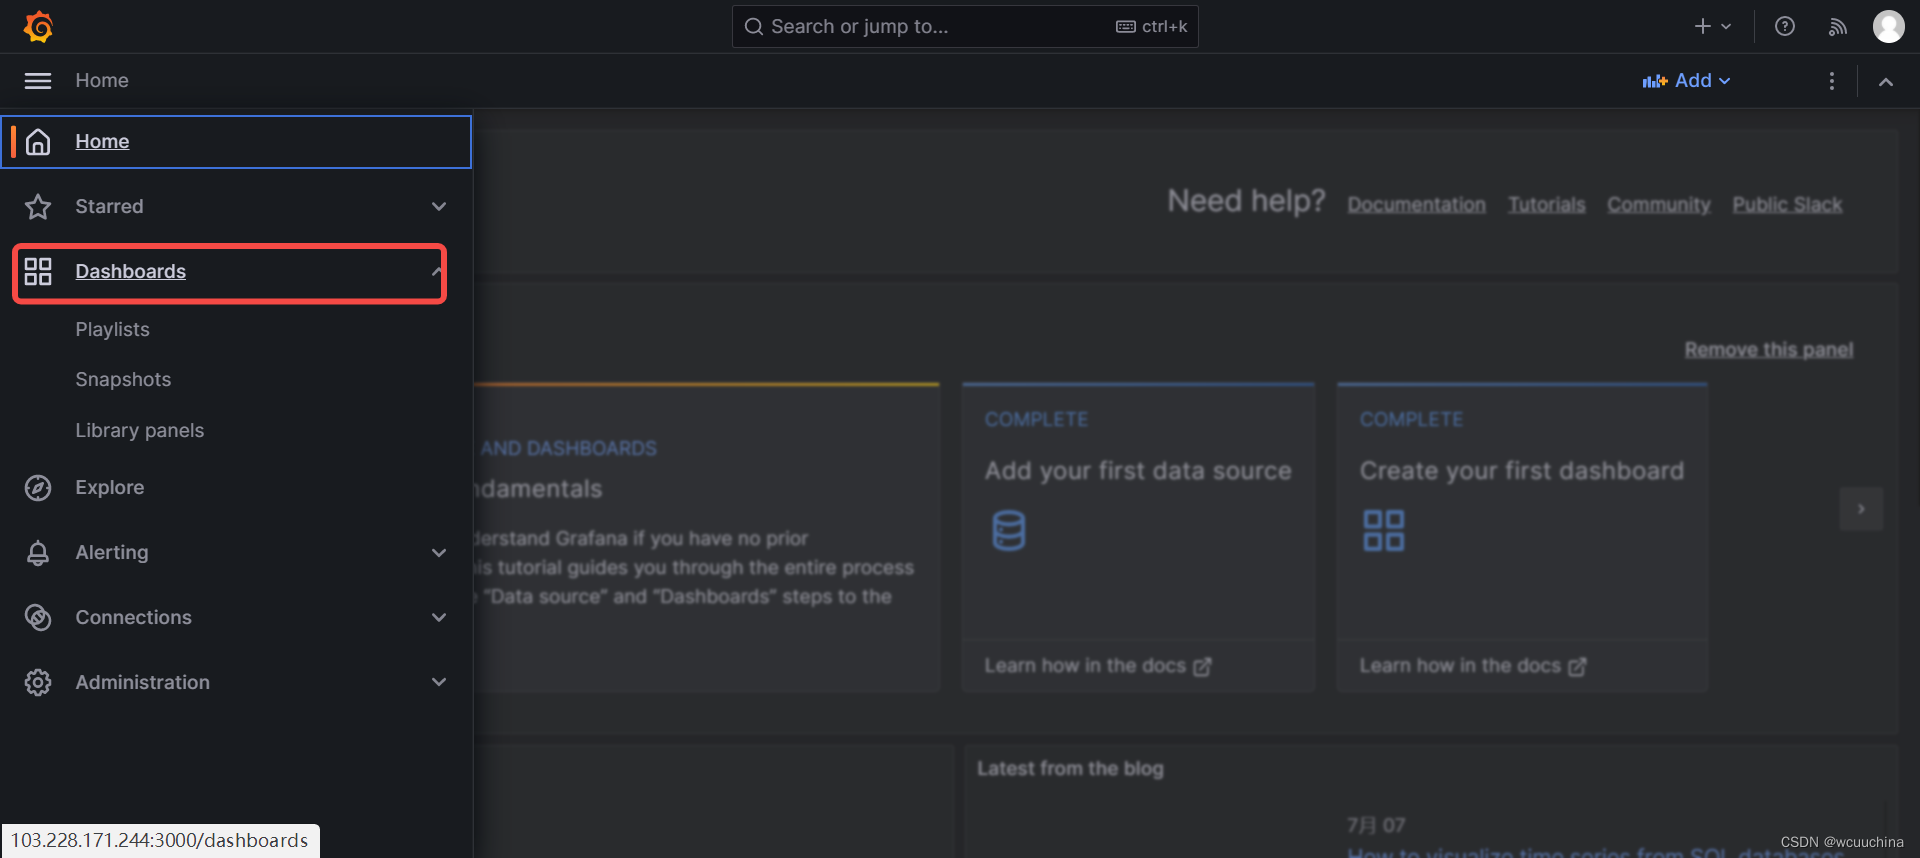The height and width of the screenshot is (858, 1920).
Task: Open Playlists under Dashboards
Action: (x=112, y=330)
